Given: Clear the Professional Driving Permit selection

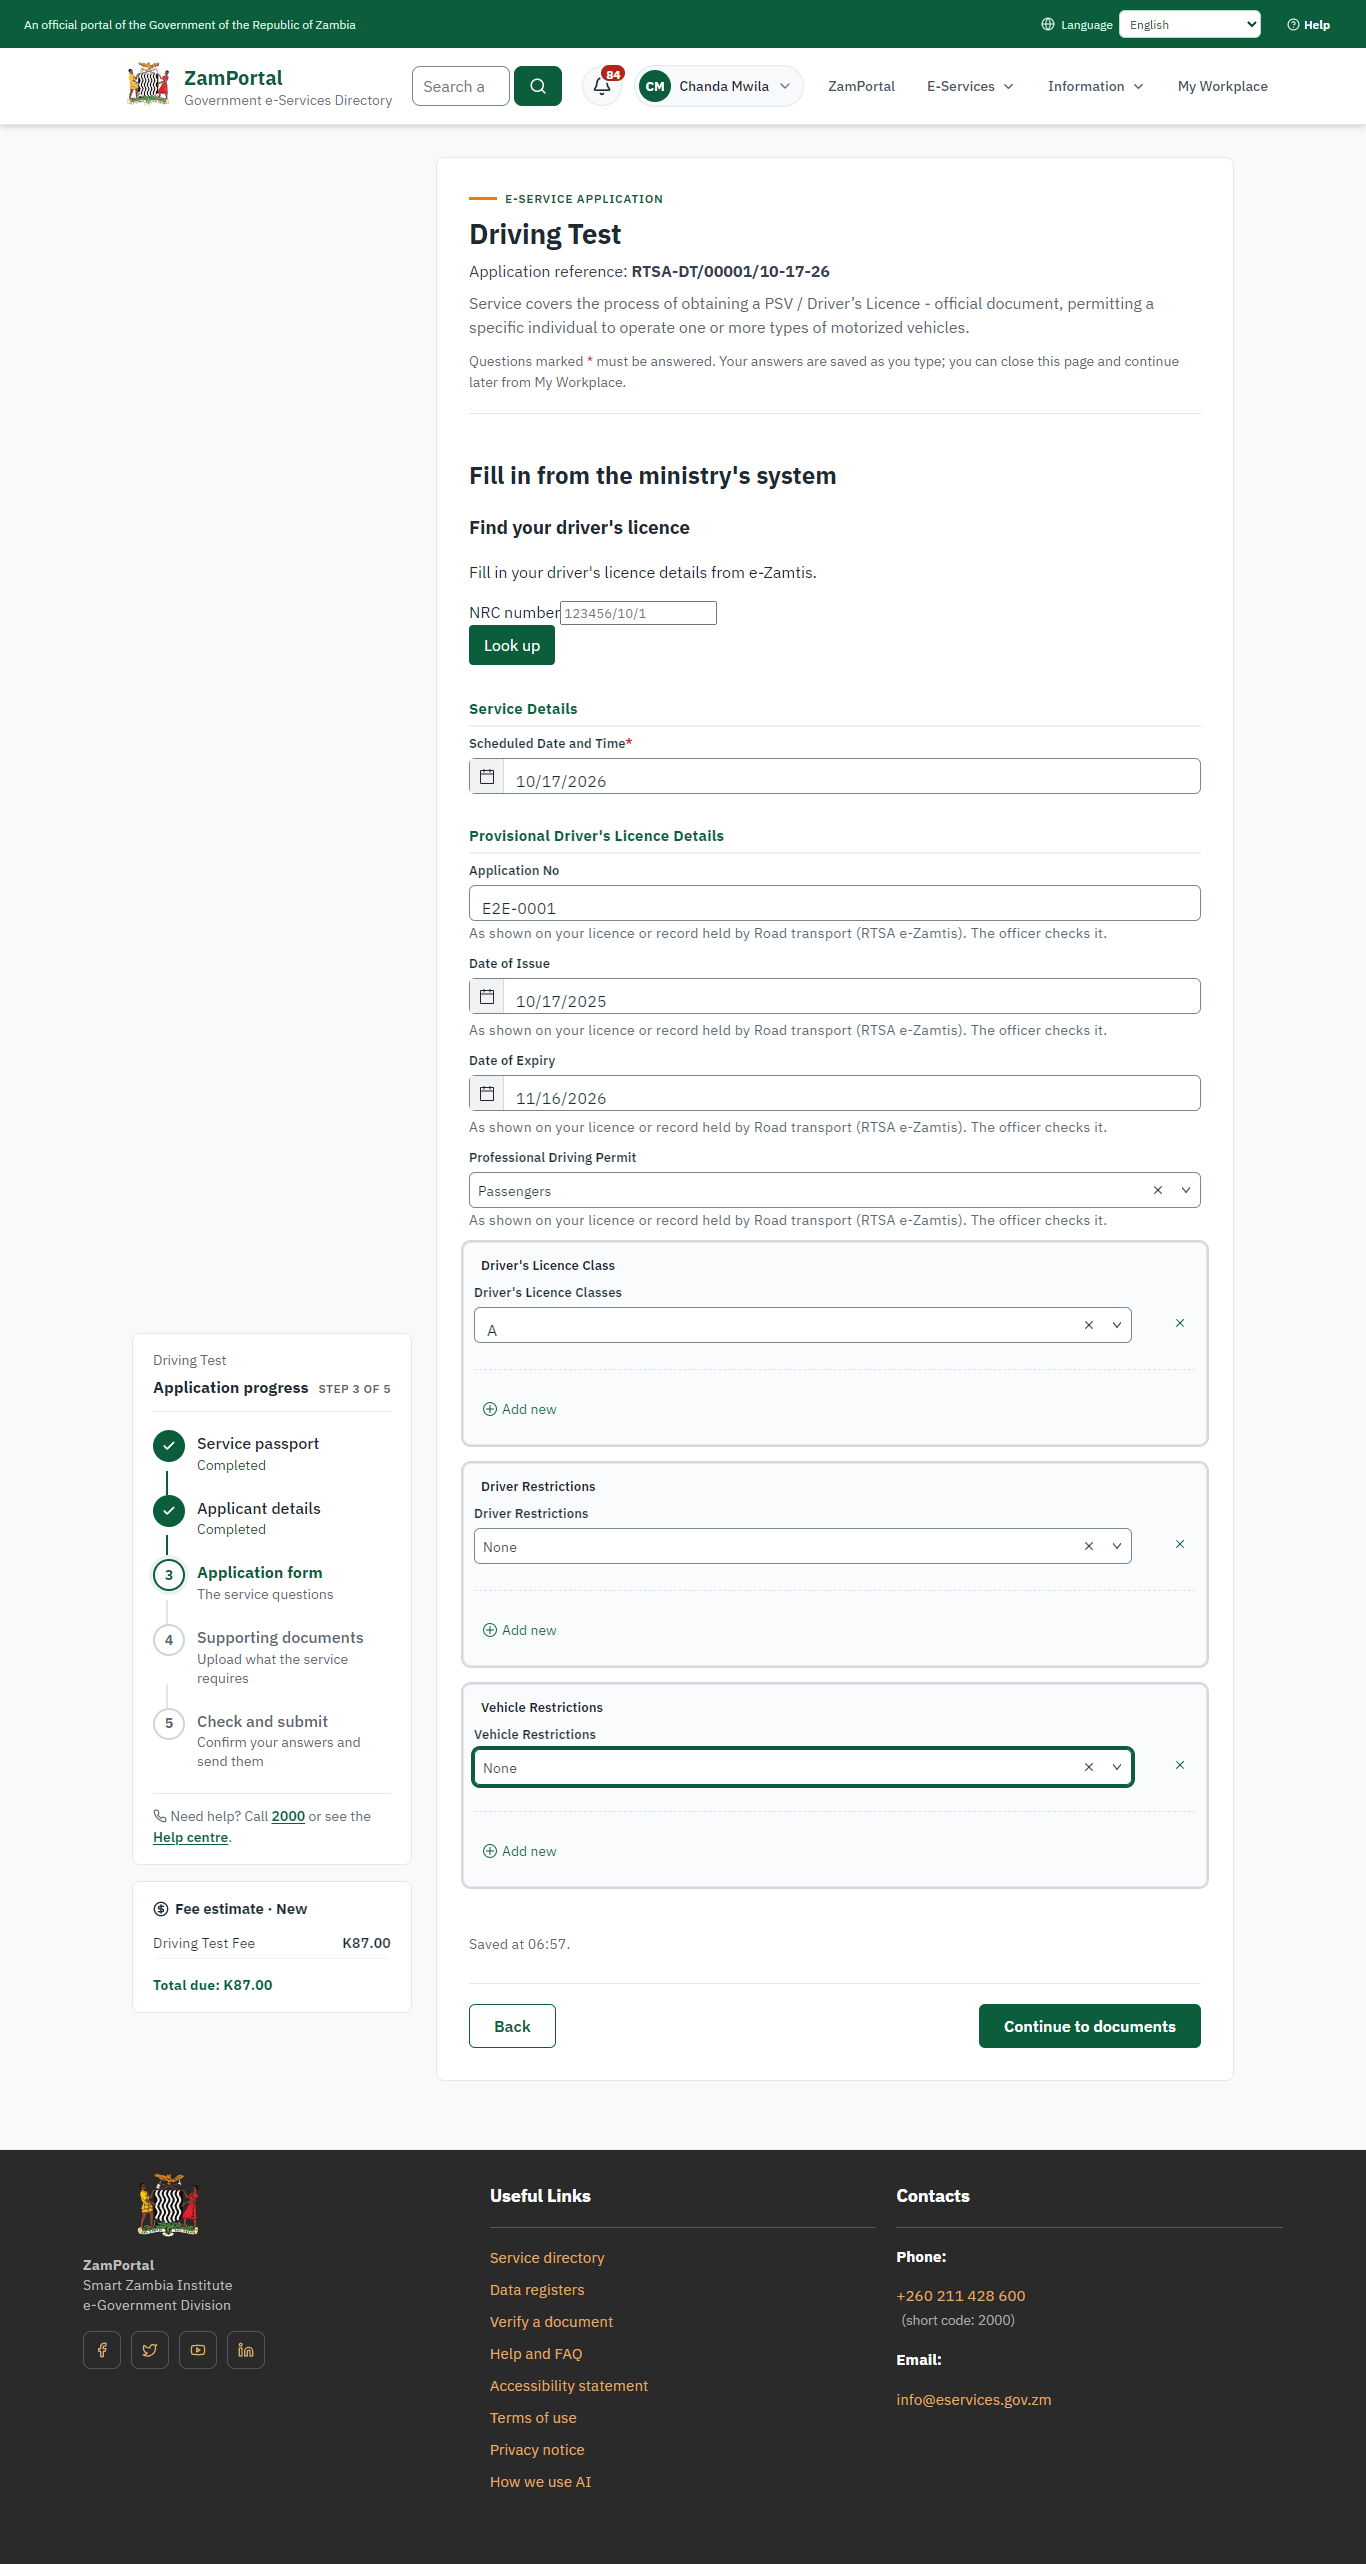Looking at the screenshot, I should [1158, 1190].
